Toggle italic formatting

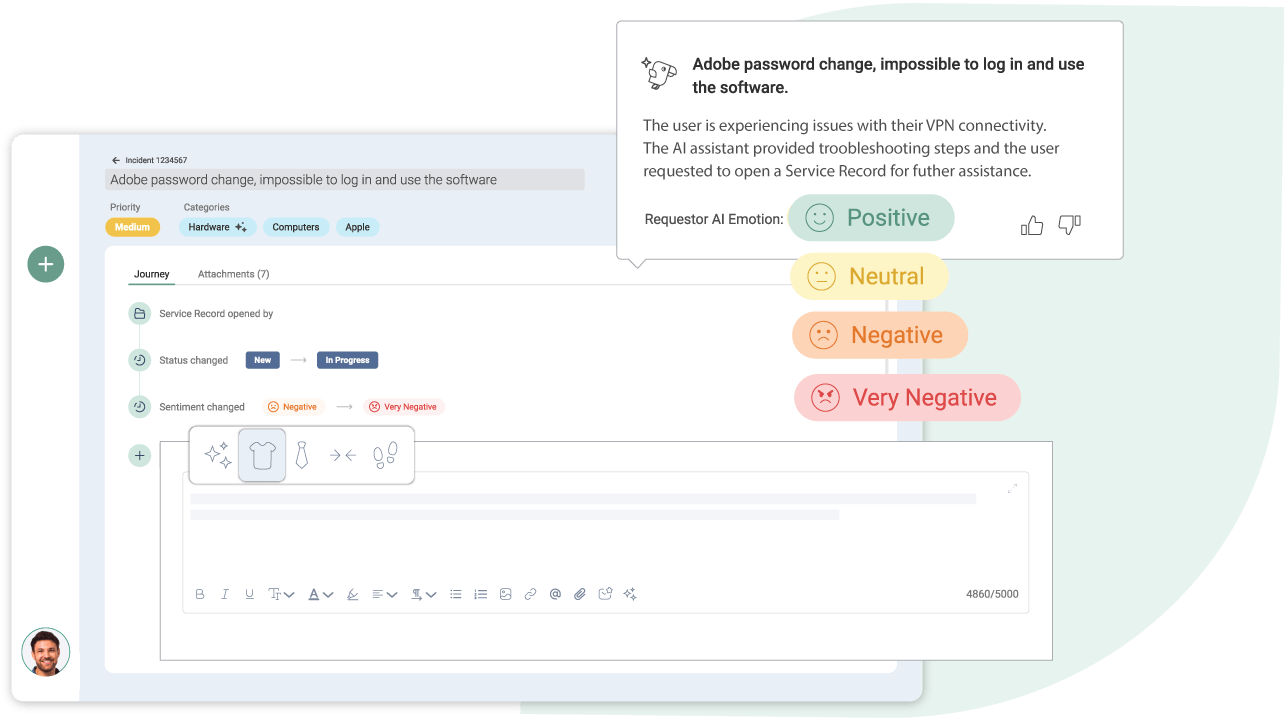(225, 594)
